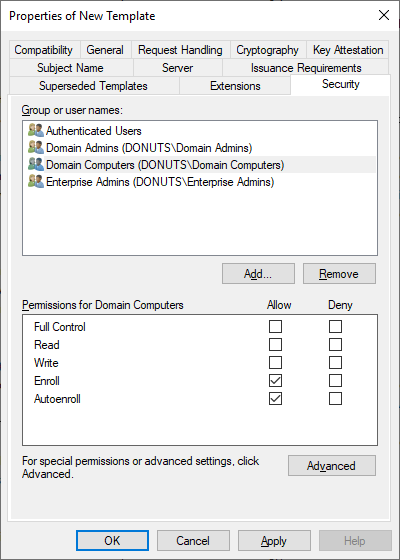Open Advanced permission settings
The image size is (400, 560).
pos(332,465)
